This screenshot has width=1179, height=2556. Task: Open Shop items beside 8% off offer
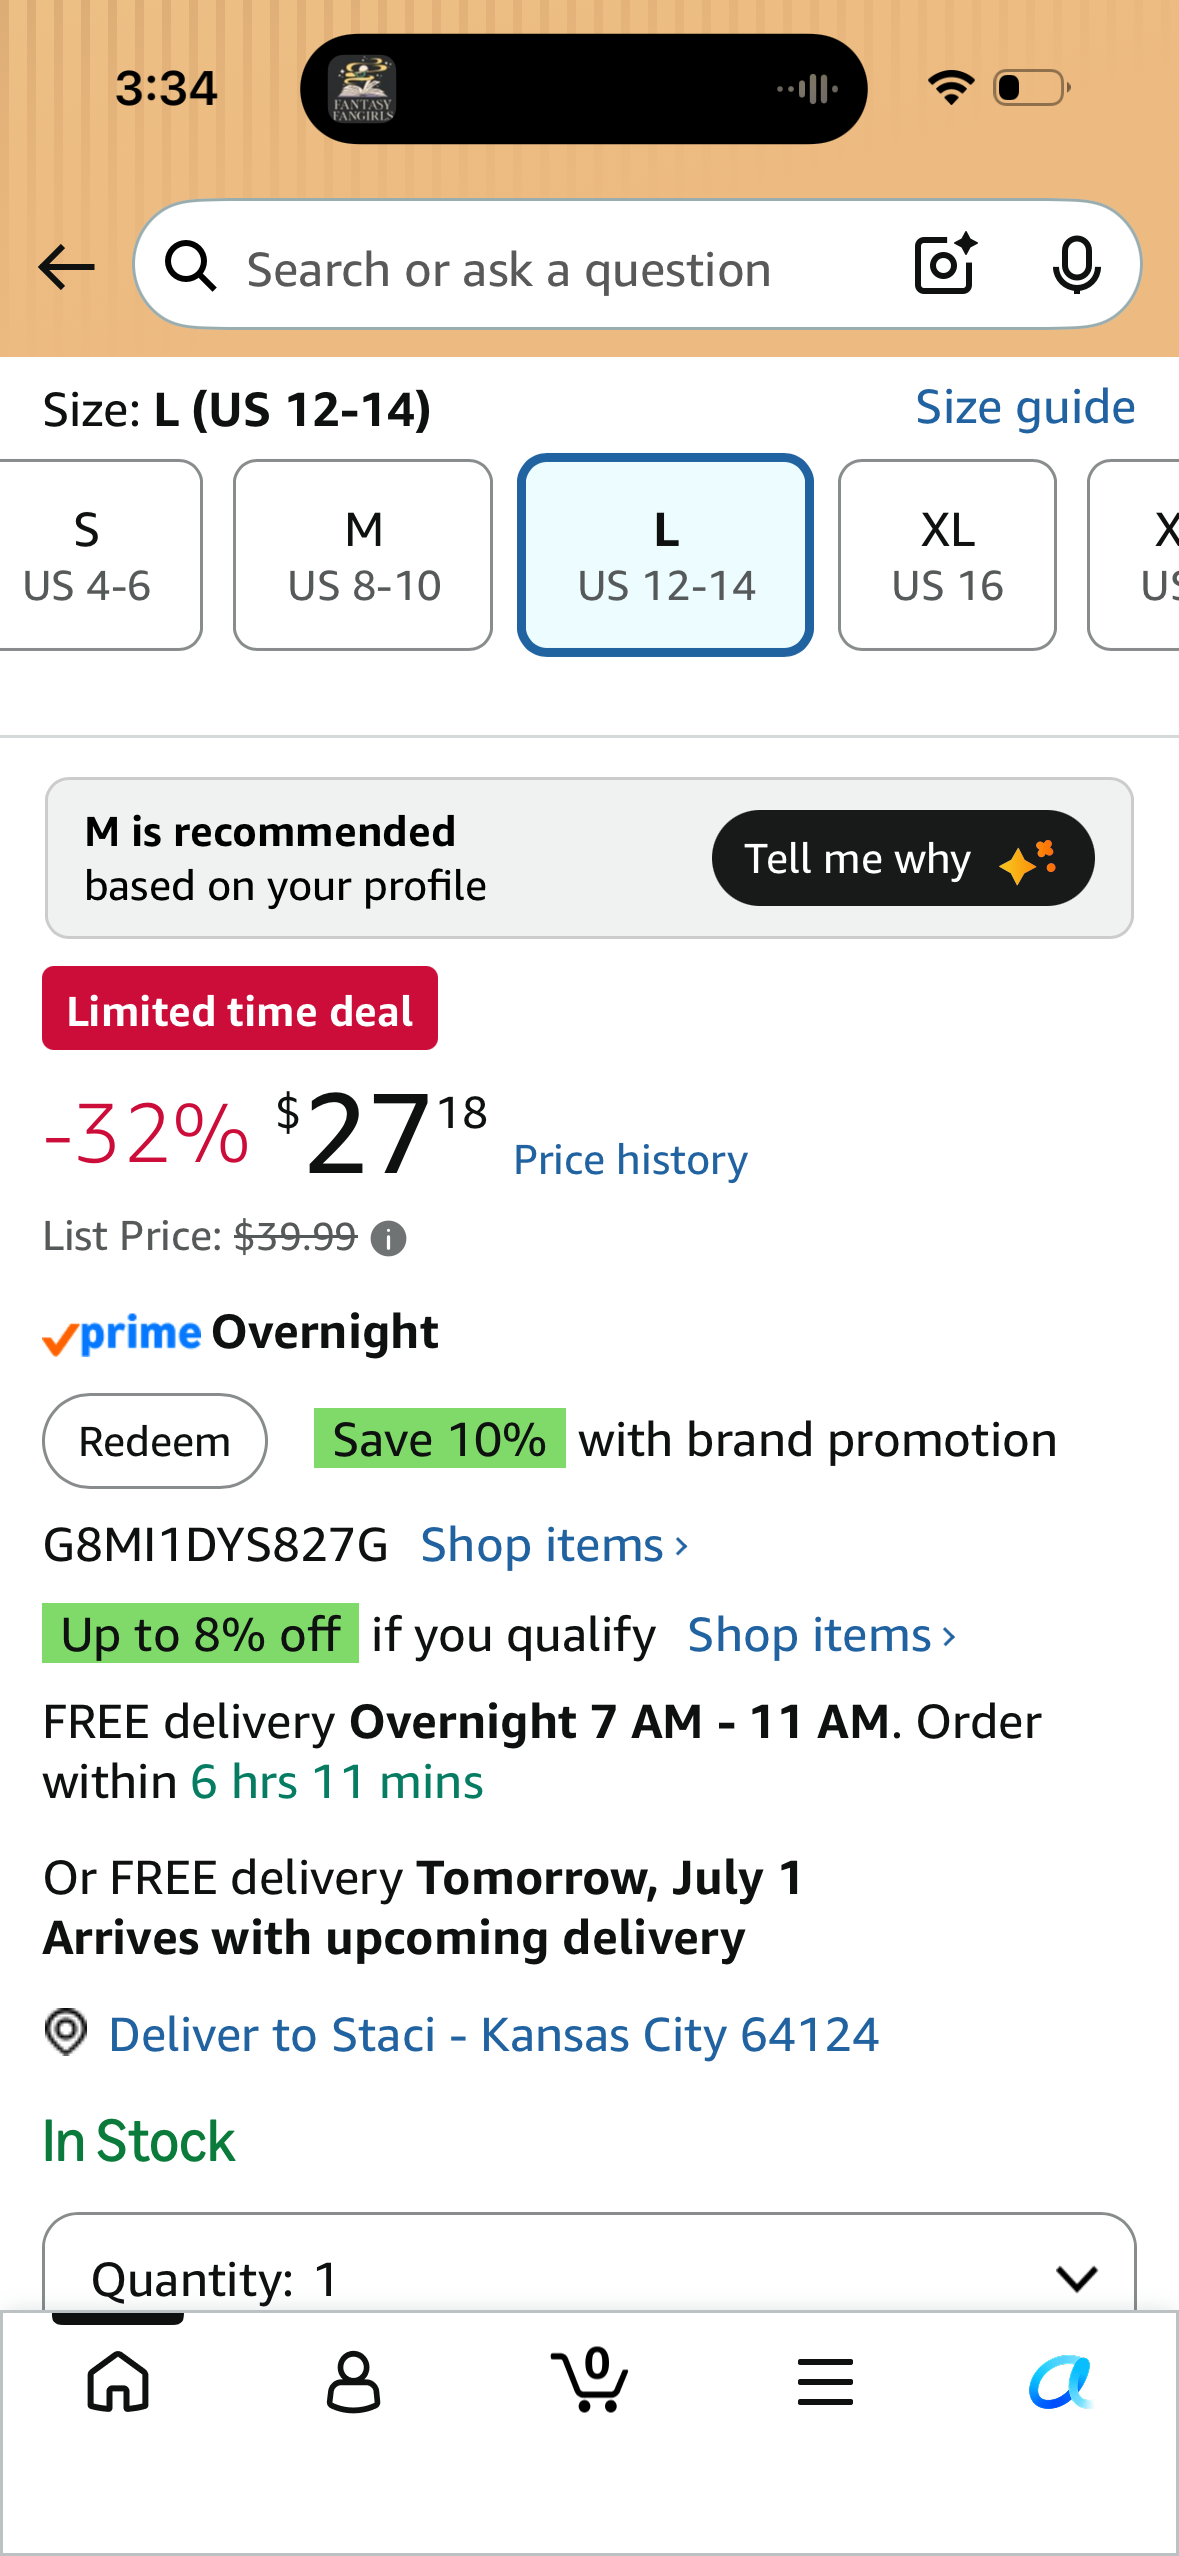pos(822,1635)
